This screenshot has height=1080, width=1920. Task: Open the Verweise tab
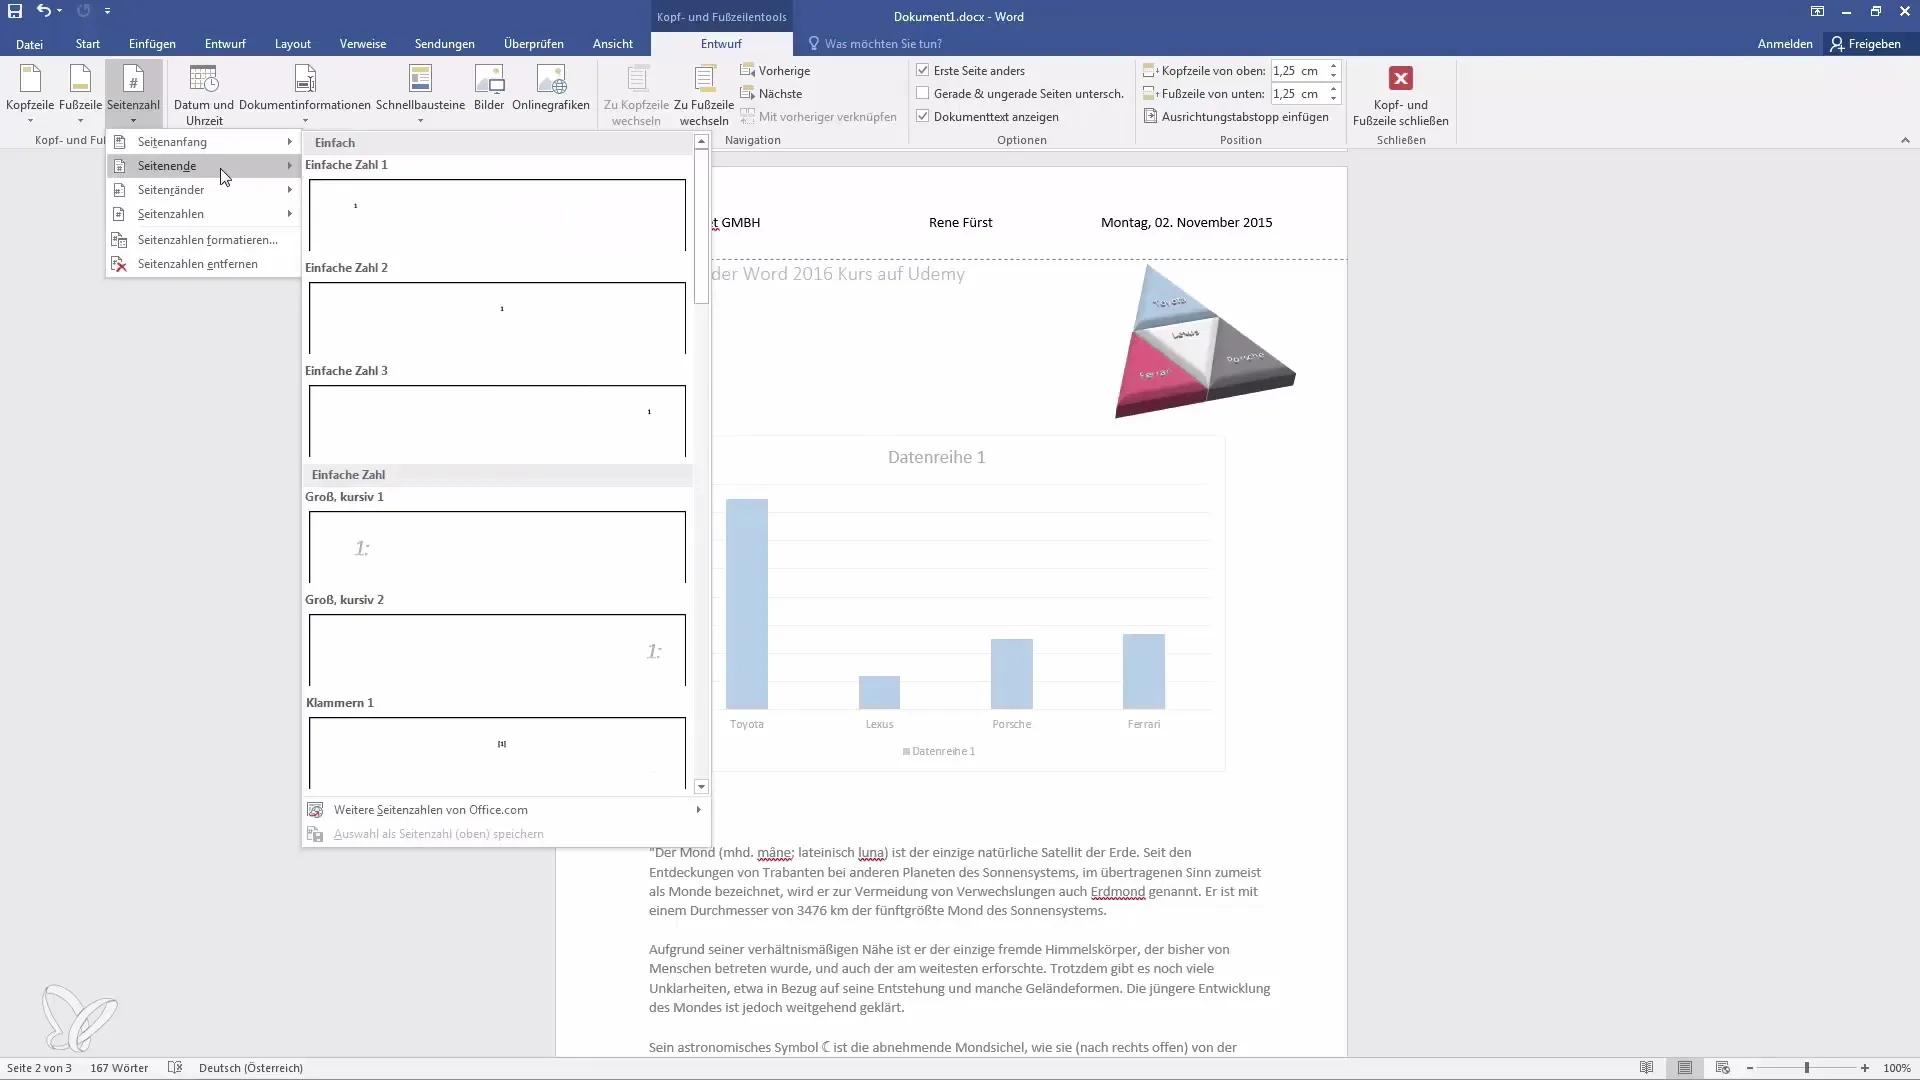point(363,44)
